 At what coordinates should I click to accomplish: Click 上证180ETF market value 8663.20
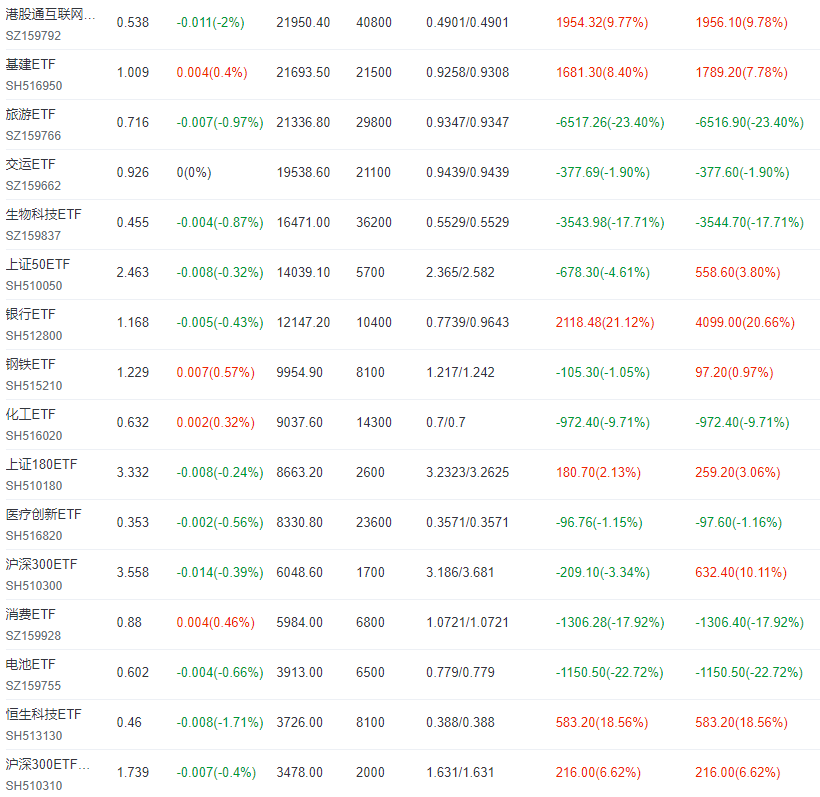(x=300, y=472)
